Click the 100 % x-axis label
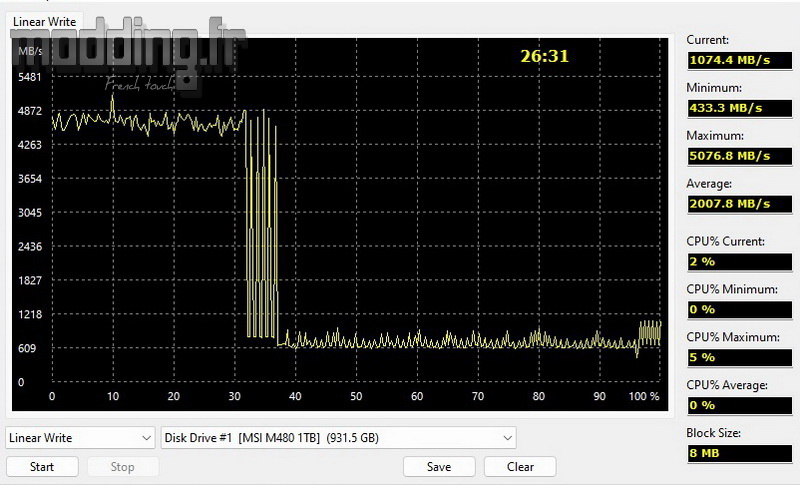 [x=644, y=396]
